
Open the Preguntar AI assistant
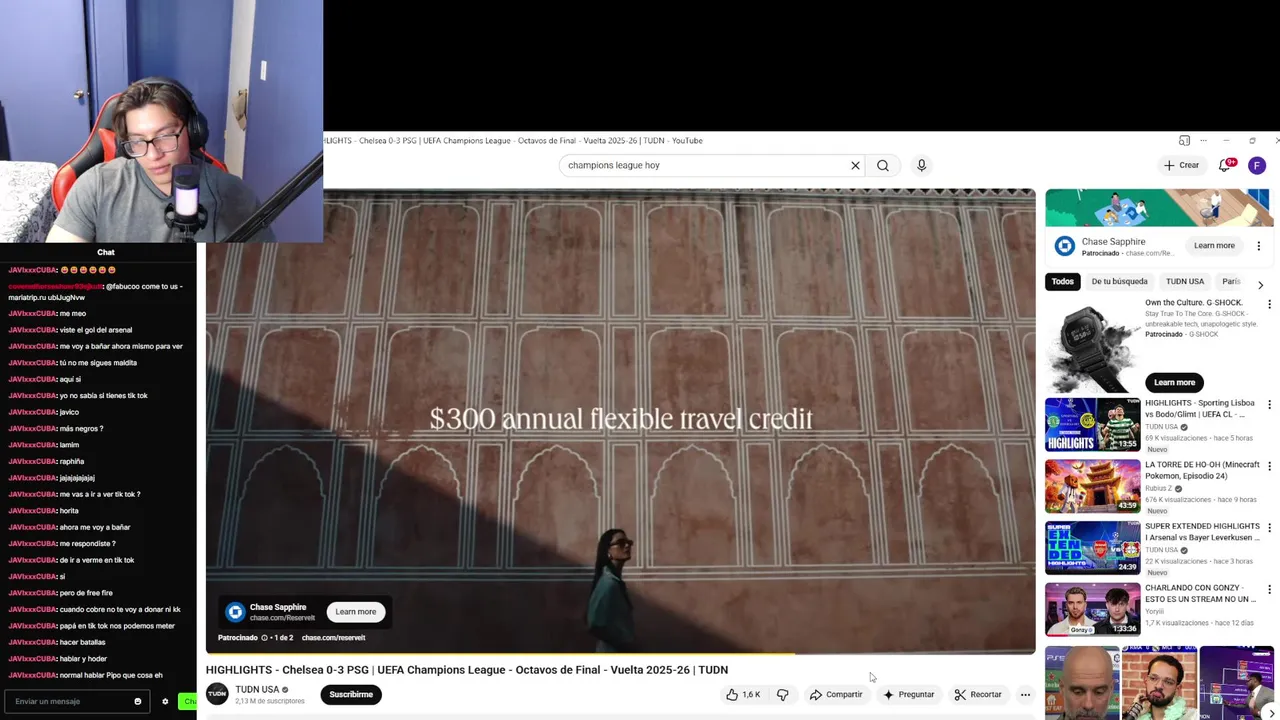[x=908, y=695]
